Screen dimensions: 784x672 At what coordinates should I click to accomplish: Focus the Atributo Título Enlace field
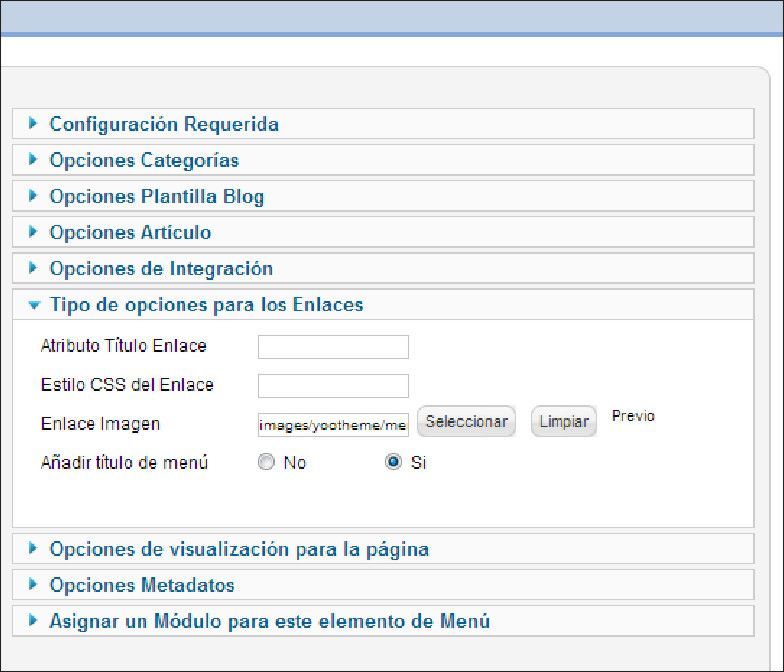click(333, 346)
